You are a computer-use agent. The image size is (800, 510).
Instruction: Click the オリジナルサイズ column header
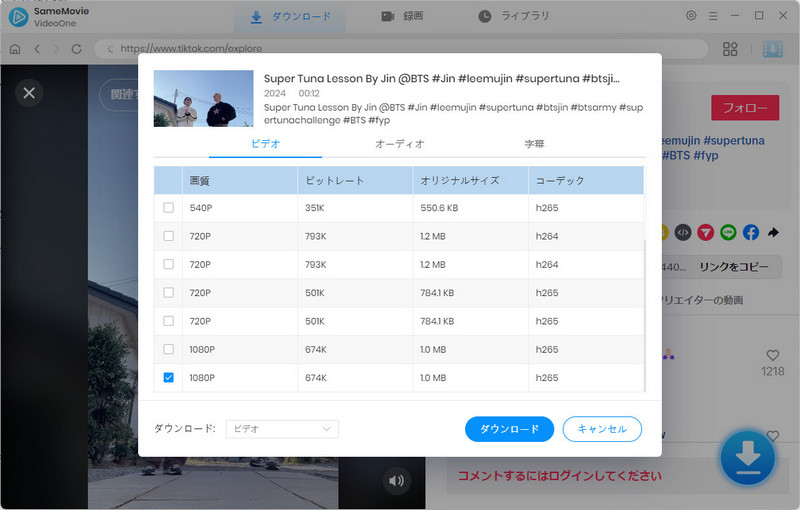click(470, 181)
